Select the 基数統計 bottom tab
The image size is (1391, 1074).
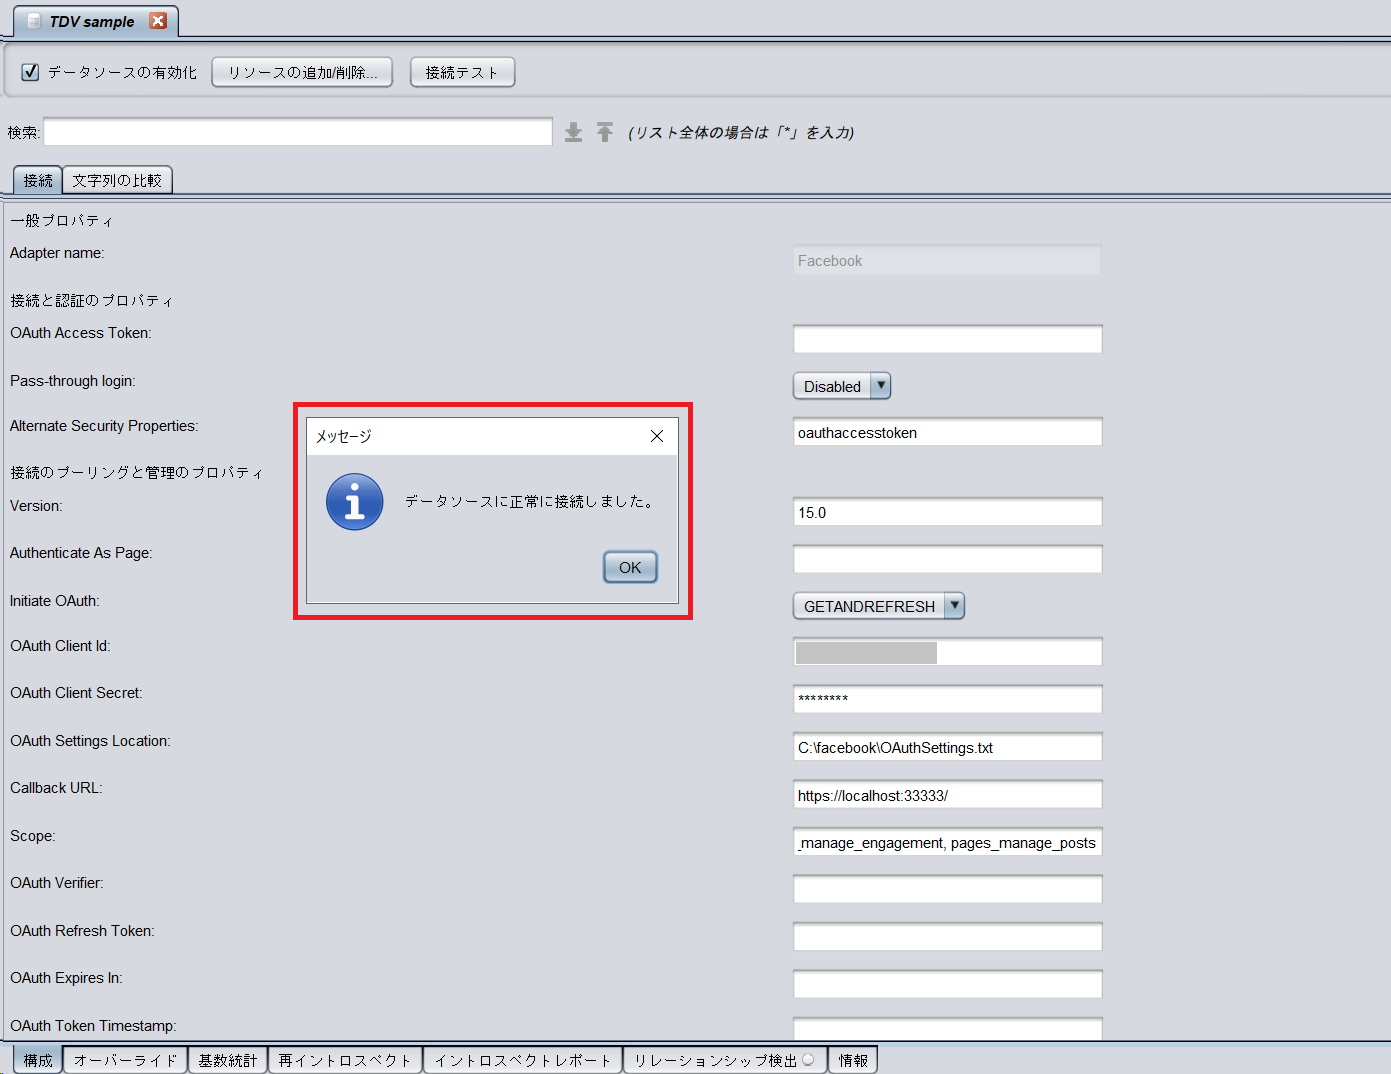coord(228,1060)
